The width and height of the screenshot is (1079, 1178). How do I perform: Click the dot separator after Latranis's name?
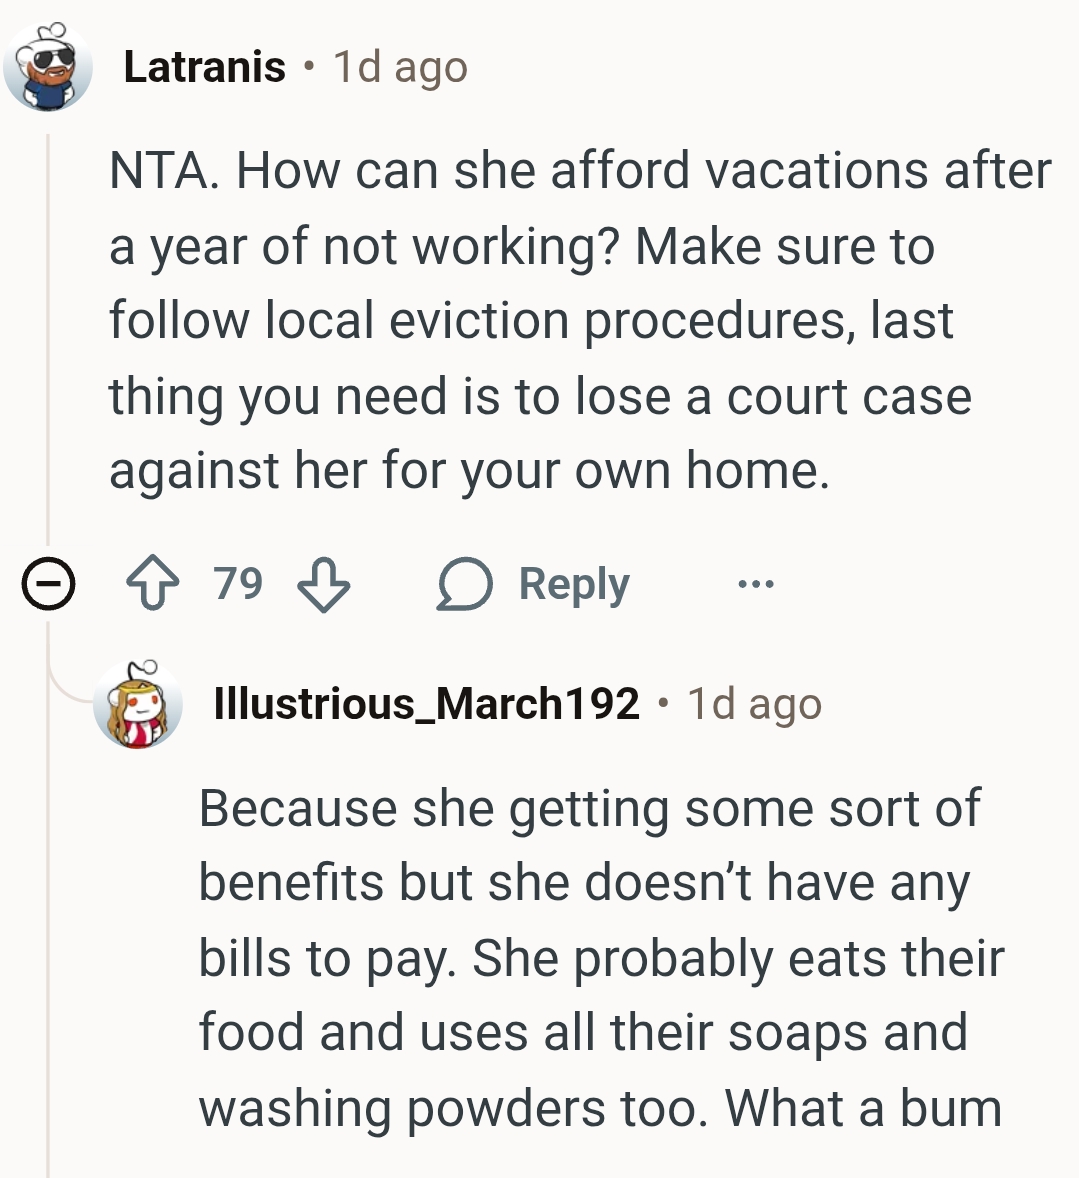click(310, 67)
